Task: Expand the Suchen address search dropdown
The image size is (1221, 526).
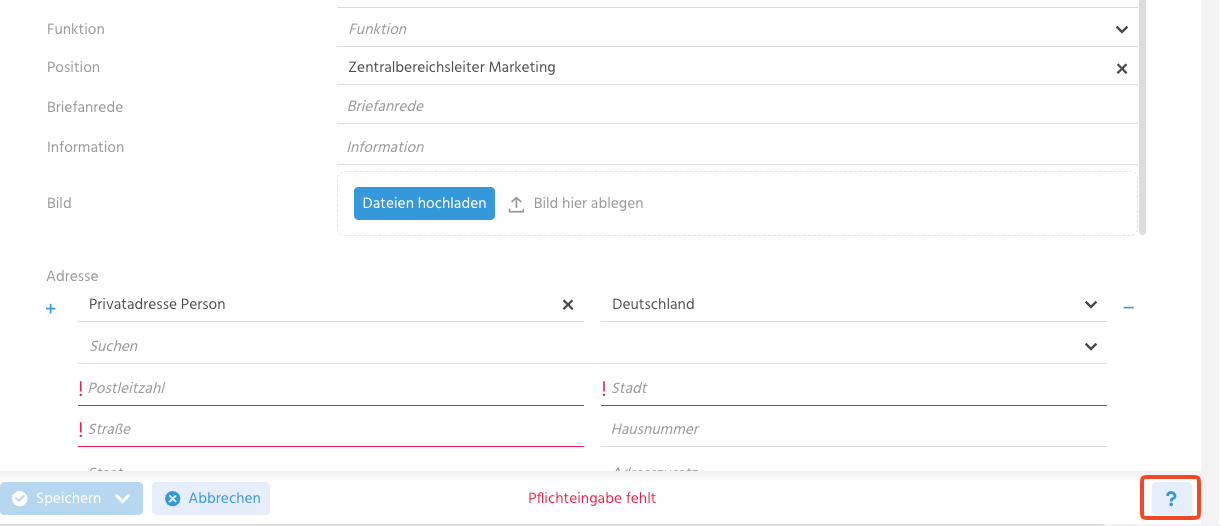Action: point(1090,347)
